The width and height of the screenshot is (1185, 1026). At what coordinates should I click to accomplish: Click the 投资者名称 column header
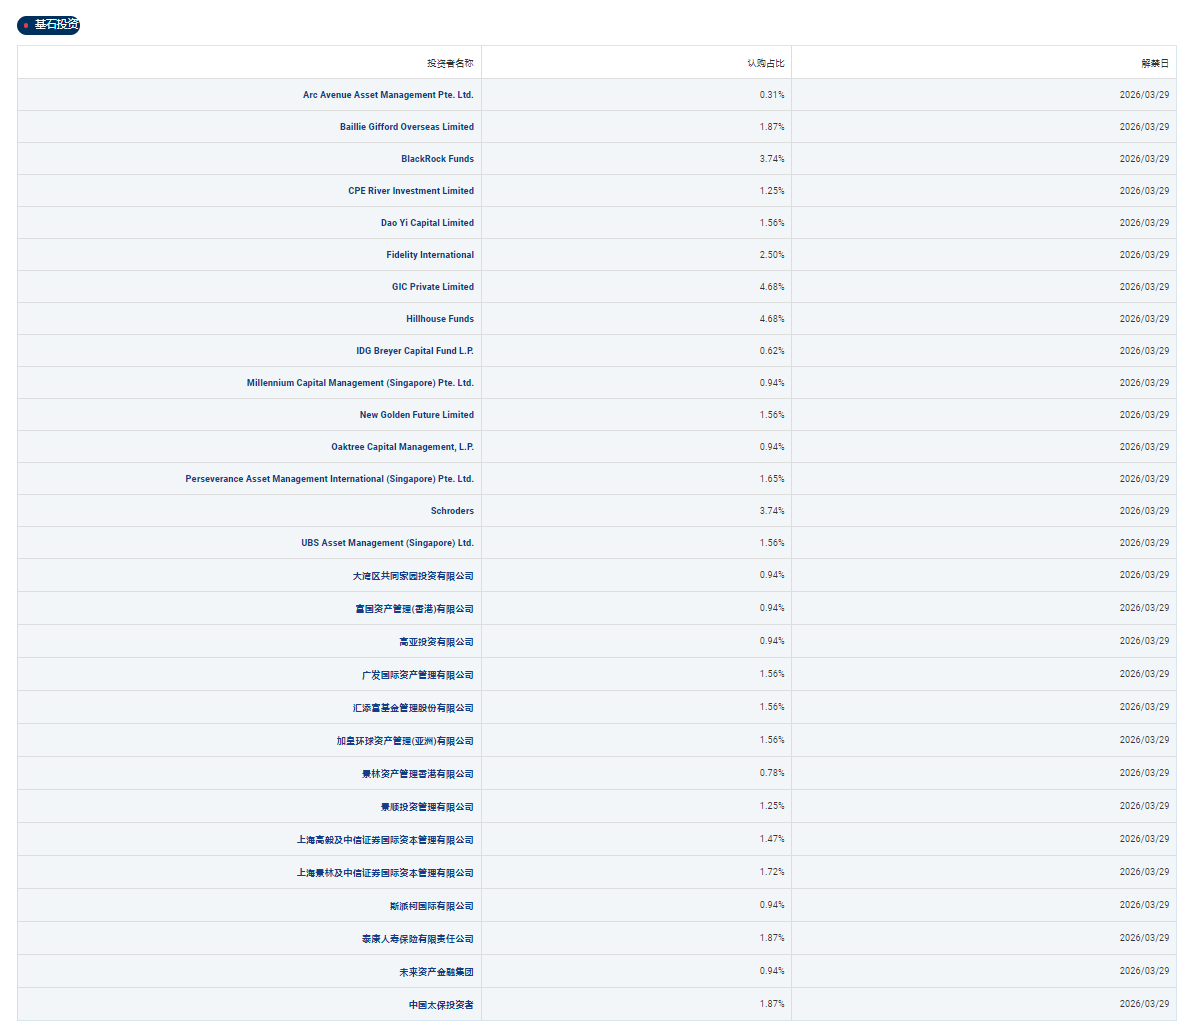pos(450,63)
